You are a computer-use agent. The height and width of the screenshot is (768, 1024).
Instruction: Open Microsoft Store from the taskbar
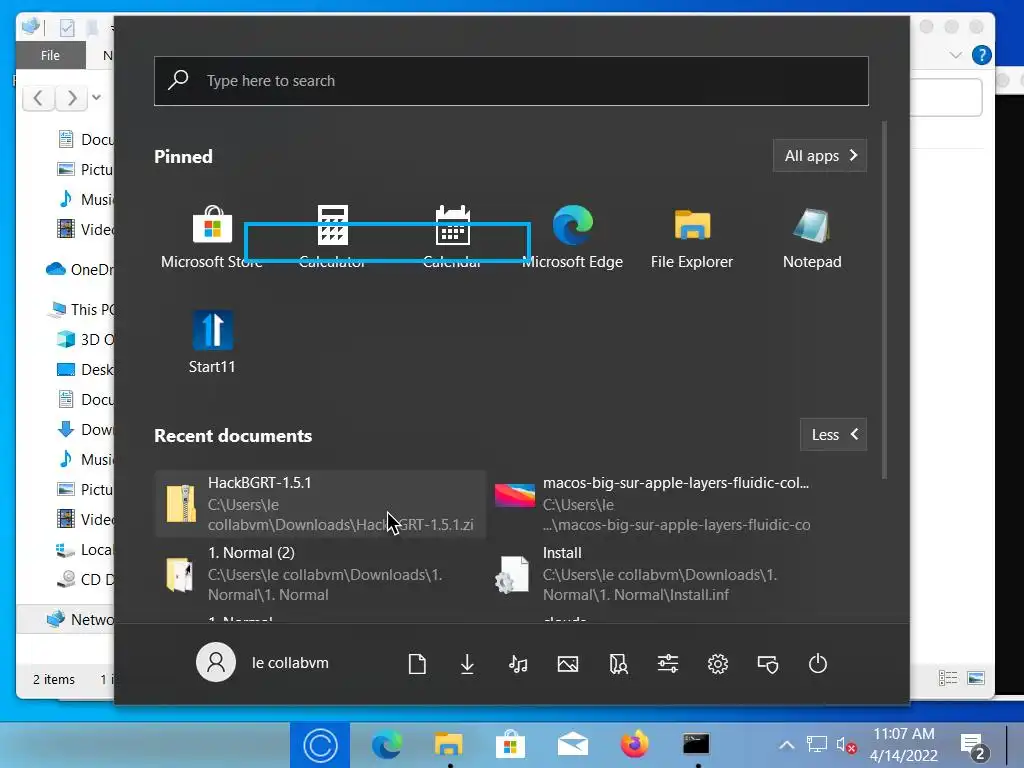(x=511, y=745)
